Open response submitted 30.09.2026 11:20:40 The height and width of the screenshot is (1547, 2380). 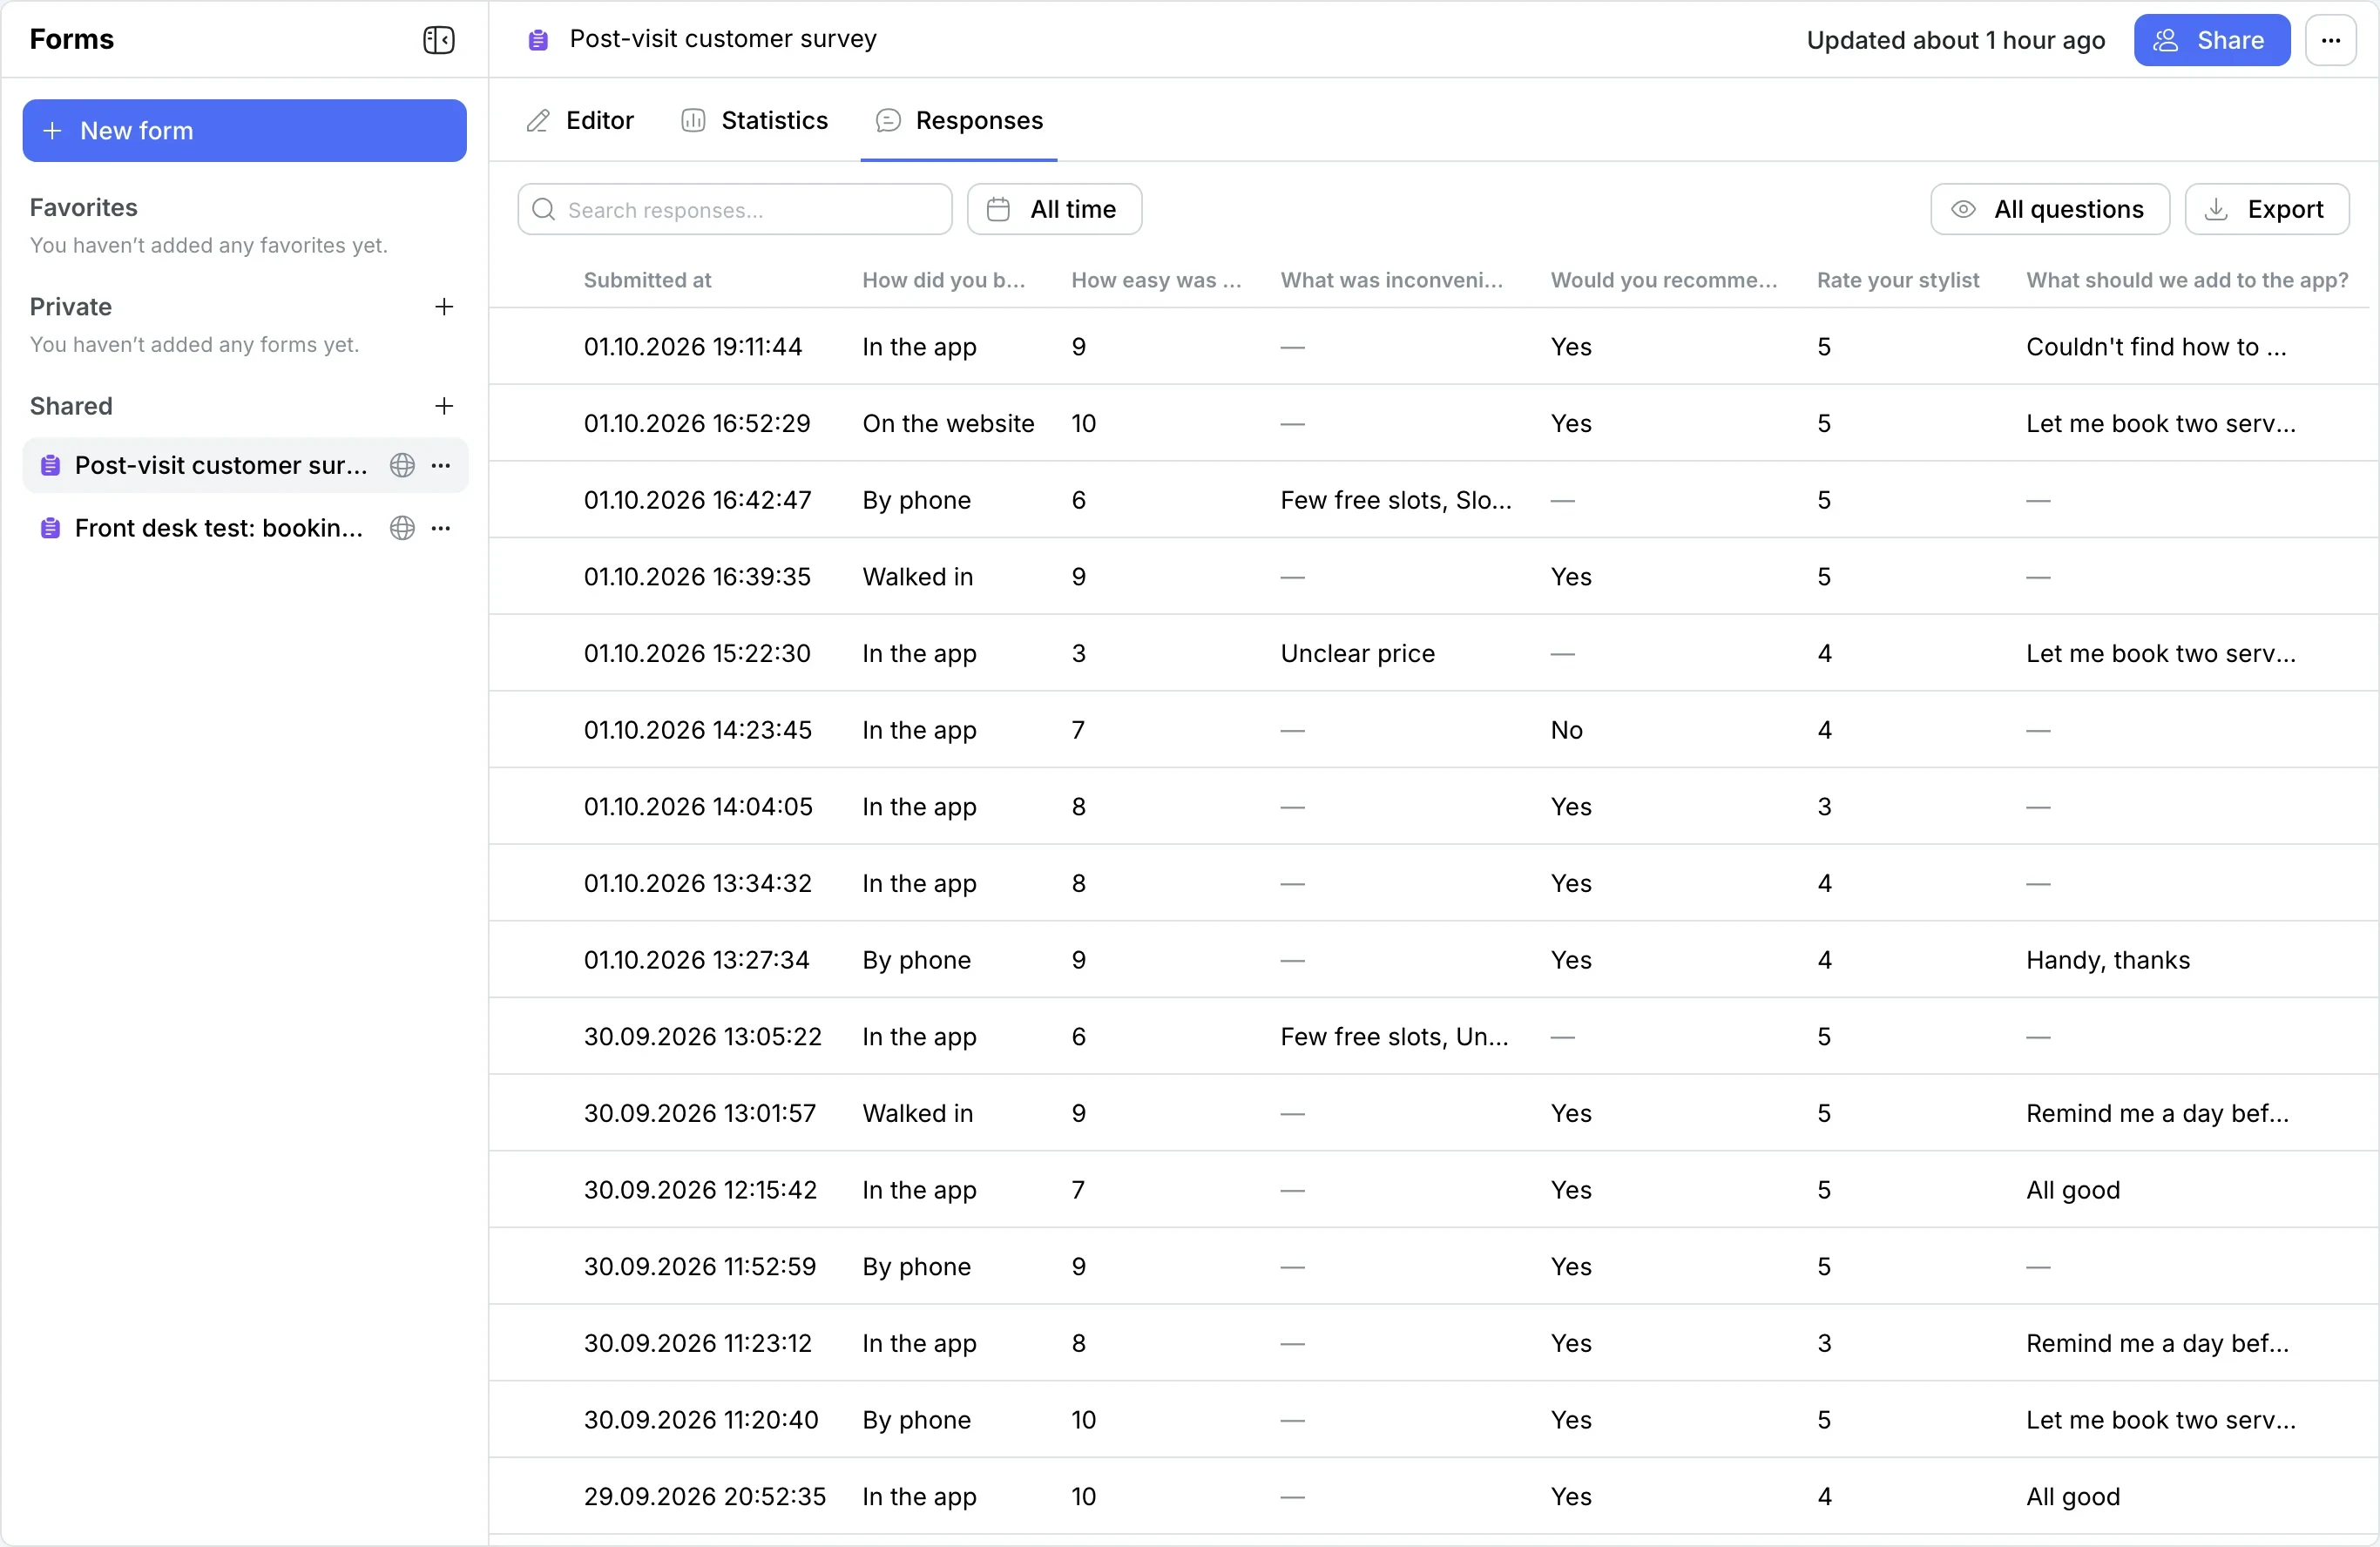click(1434, 1420)
